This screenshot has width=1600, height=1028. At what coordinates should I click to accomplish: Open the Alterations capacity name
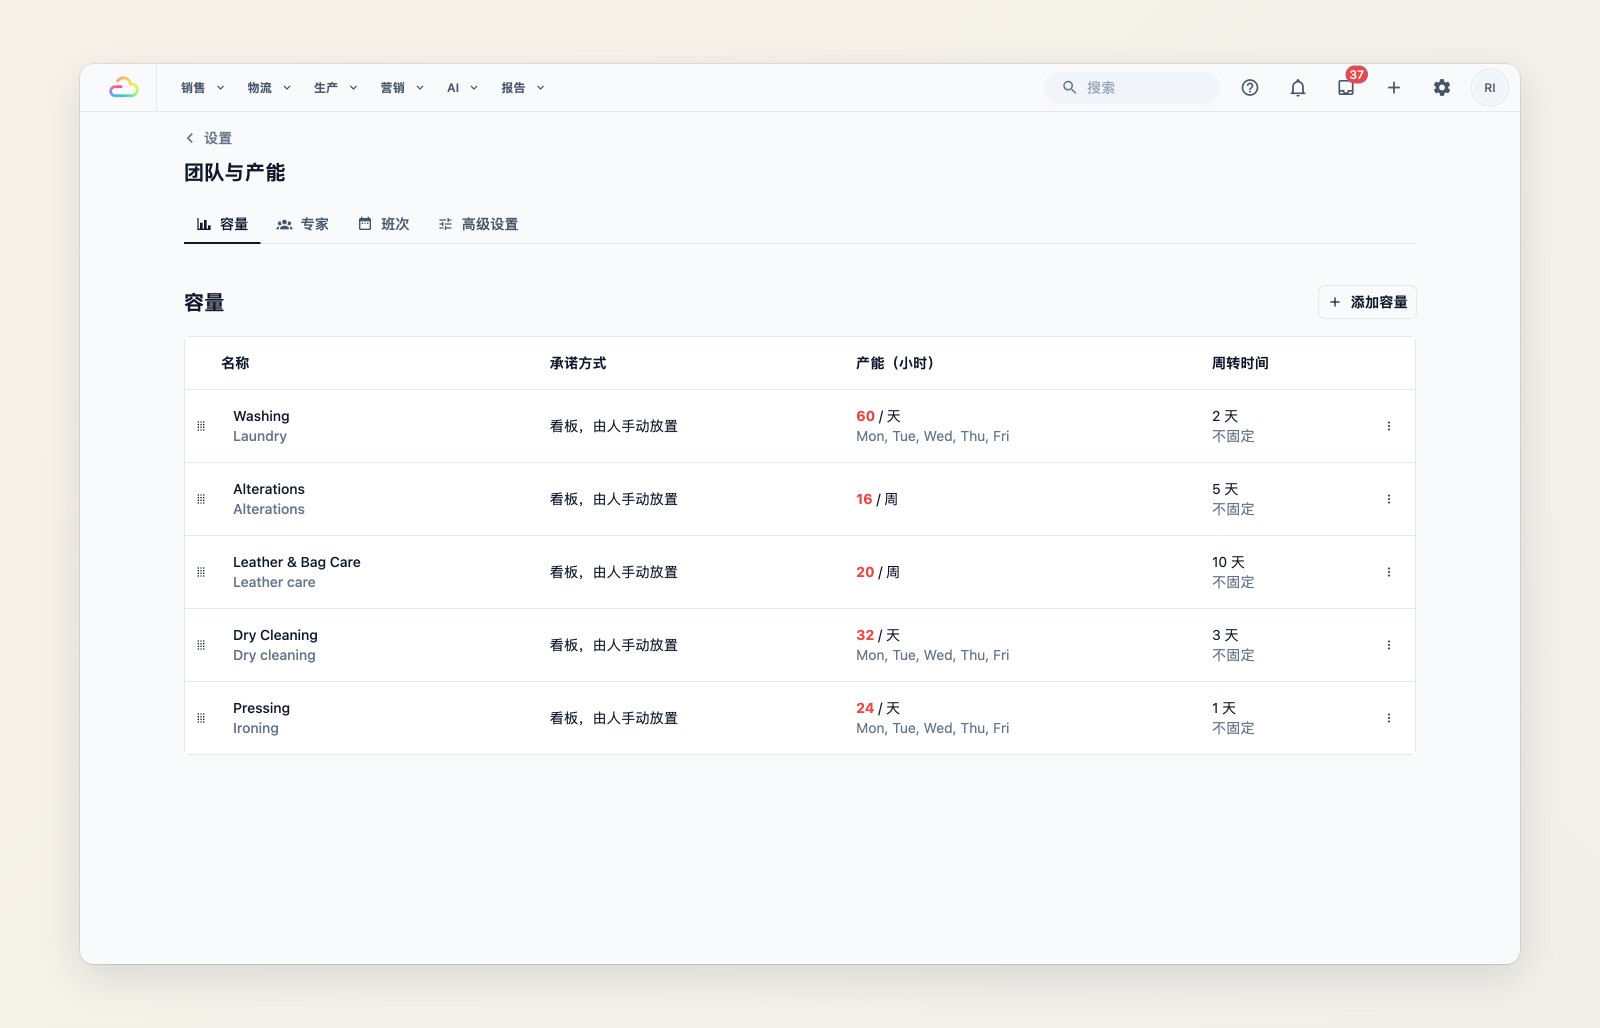tap(269, 489)
